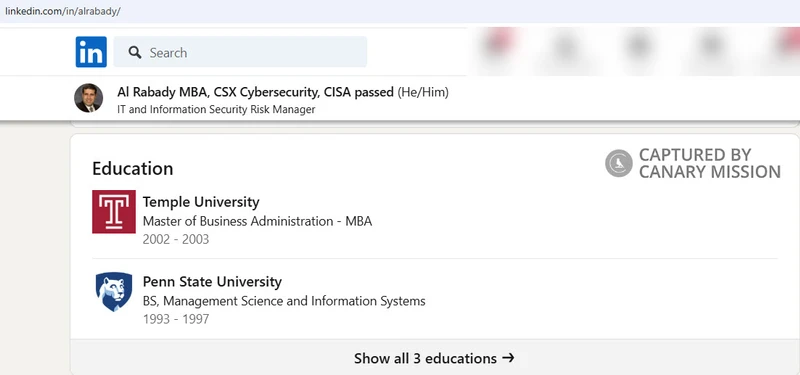Click the Captured by Canary Mission watermark text
Image resolution: width=800 pixels, height=375 pixels.
point(710,163)
